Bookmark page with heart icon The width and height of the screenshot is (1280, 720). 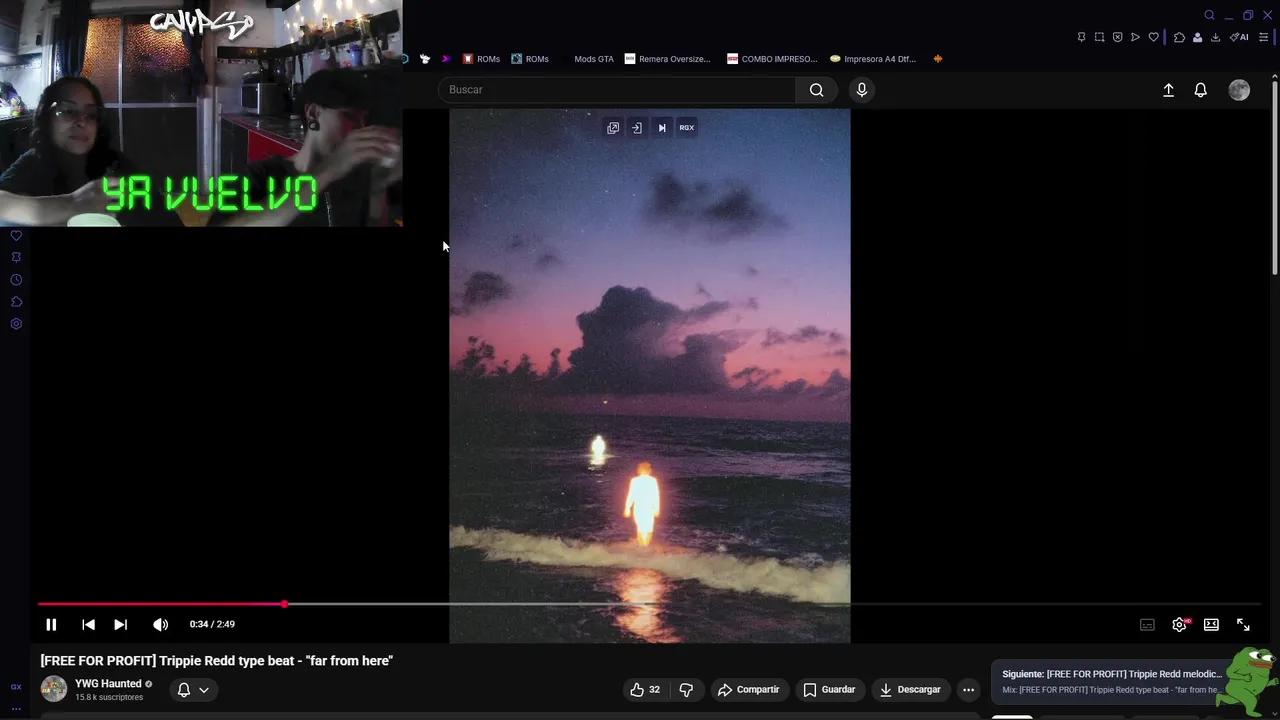(x=1153, y=37)
